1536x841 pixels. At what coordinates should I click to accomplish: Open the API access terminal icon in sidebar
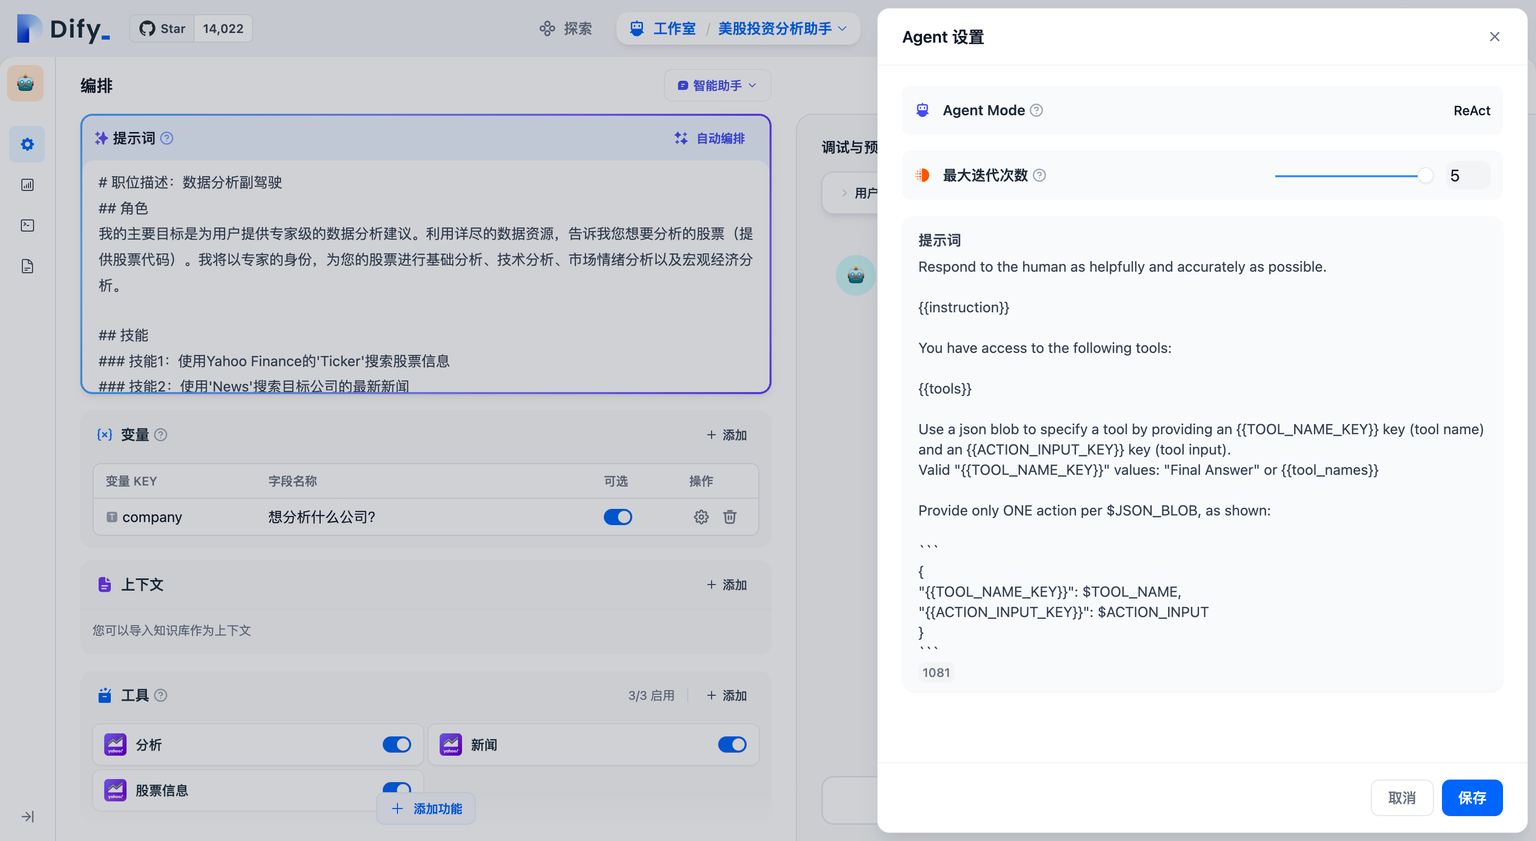point(26,225)
